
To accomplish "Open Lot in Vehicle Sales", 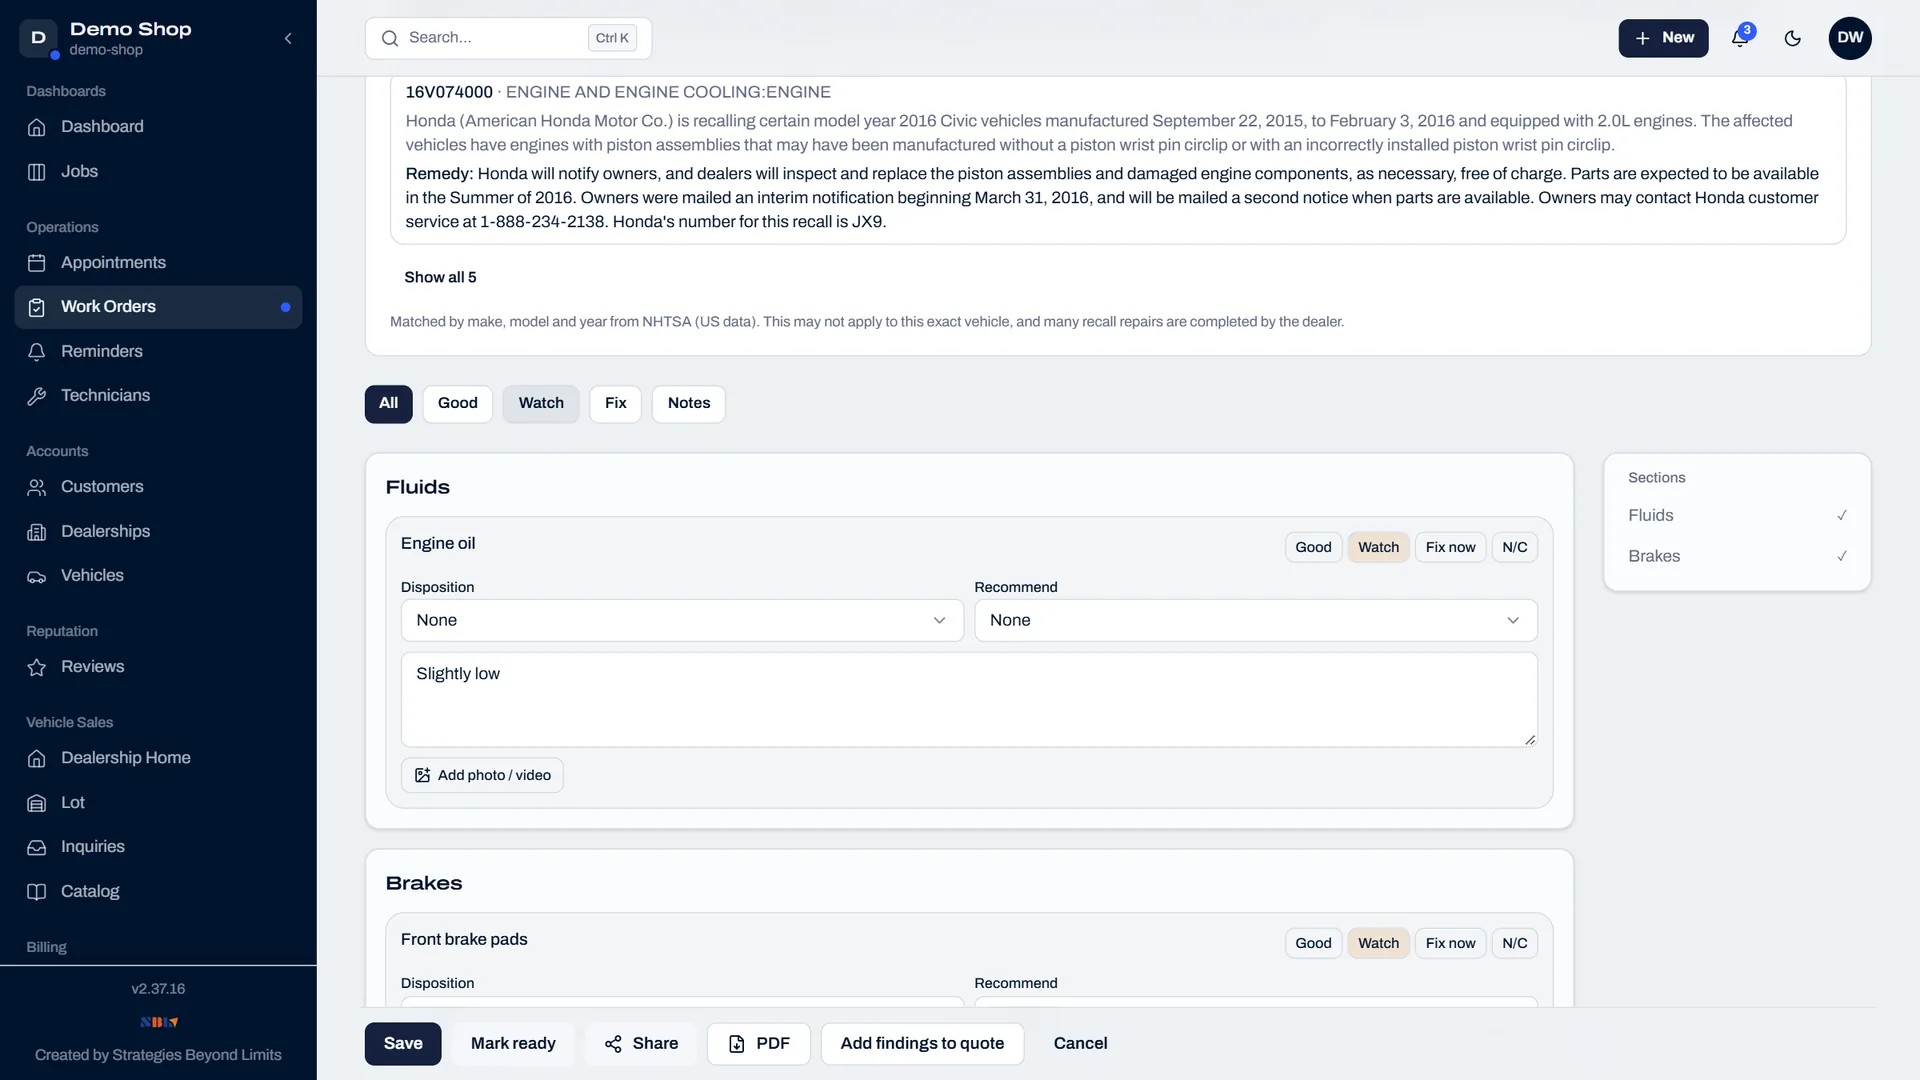I will click(x=158, y=803).
